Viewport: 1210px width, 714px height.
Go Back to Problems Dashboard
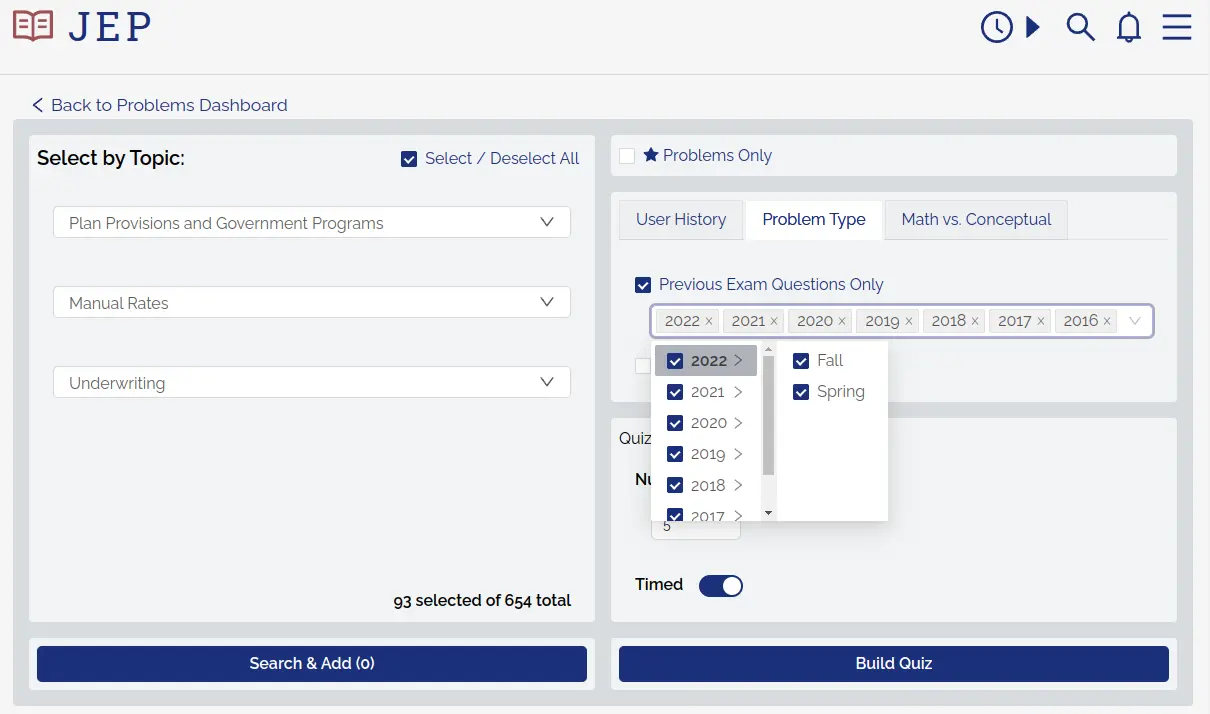tap(158, 104)
